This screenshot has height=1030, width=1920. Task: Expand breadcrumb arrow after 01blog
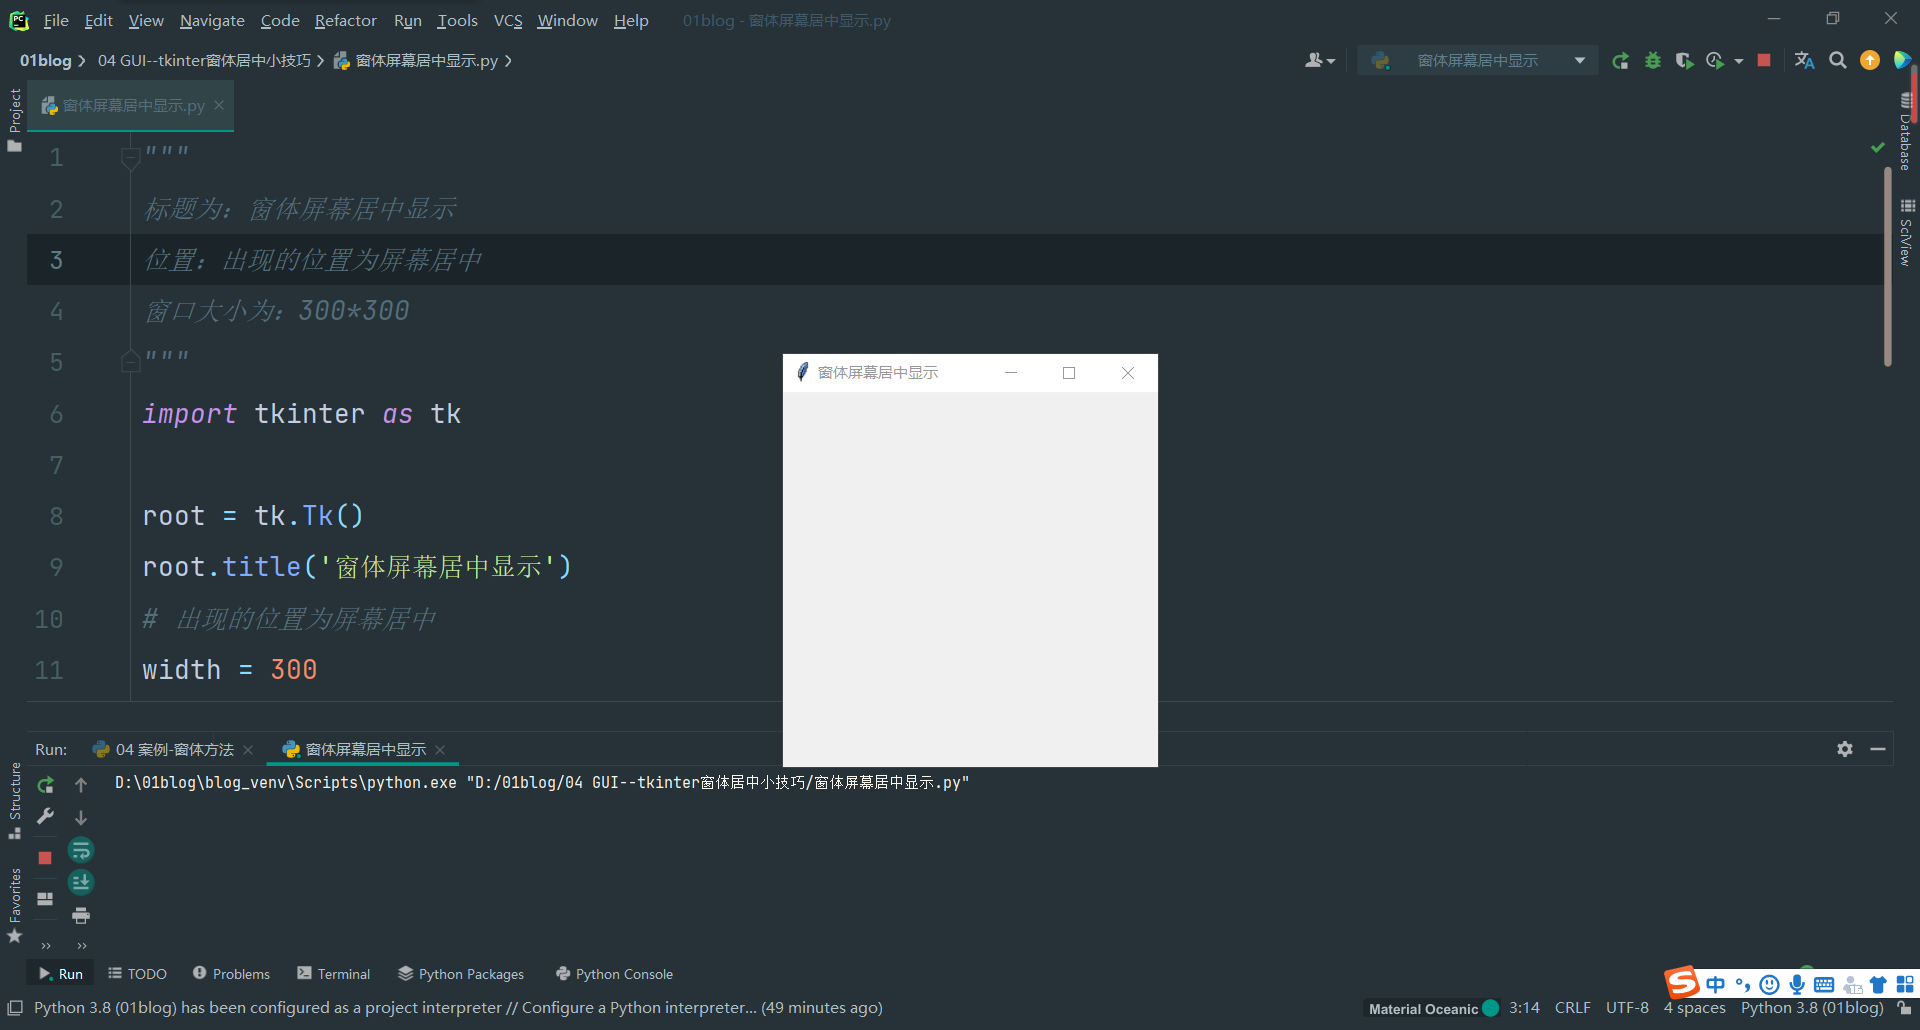(x=82, y=61)
